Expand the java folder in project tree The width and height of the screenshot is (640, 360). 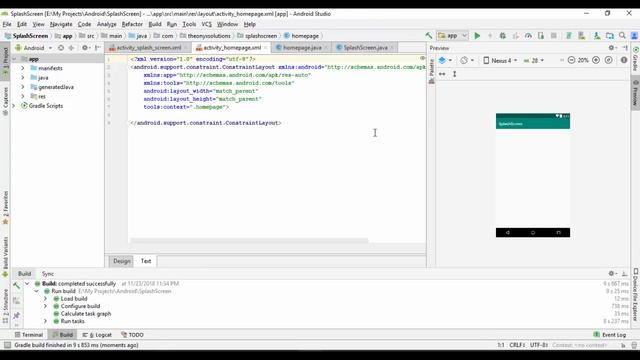click(x=23, y=78)
